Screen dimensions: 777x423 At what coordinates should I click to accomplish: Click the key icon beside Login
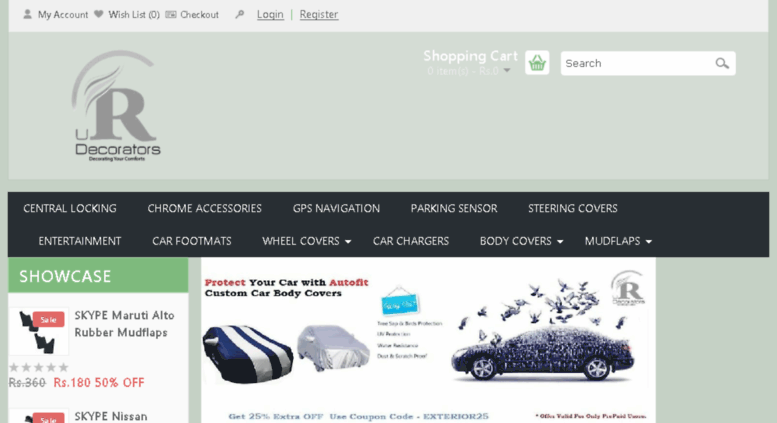[240, 14]
